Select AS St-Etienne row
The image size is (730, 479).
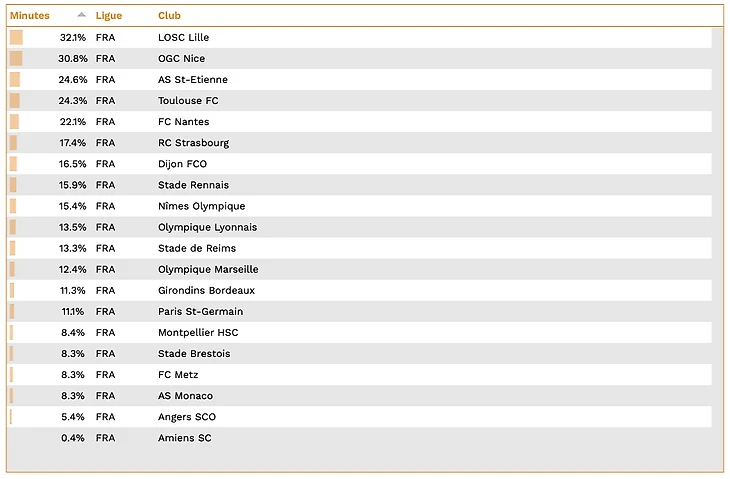pyautogui.click(x=359, y=80)
